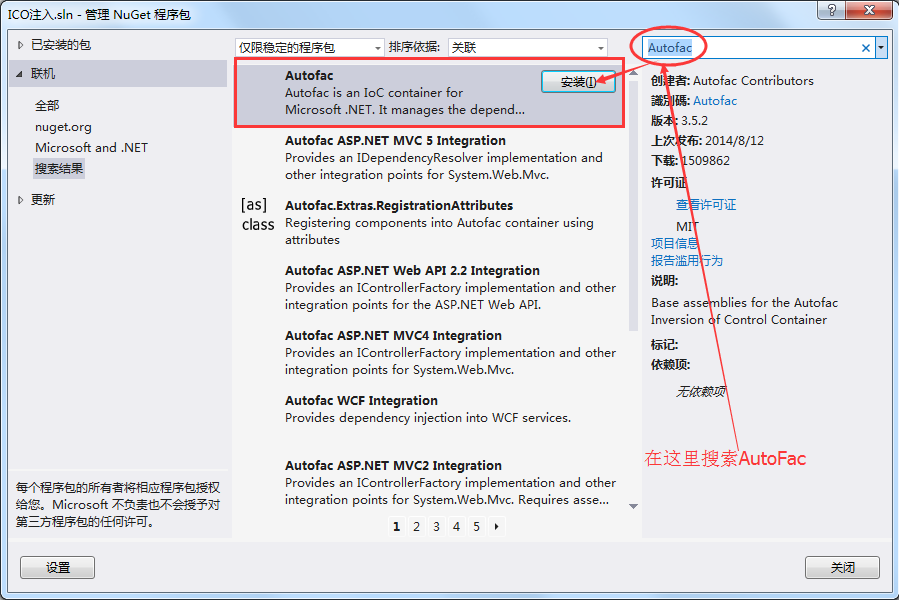Open the 设置 settings button
Screen dimensions: 899x600
[57, 567]
